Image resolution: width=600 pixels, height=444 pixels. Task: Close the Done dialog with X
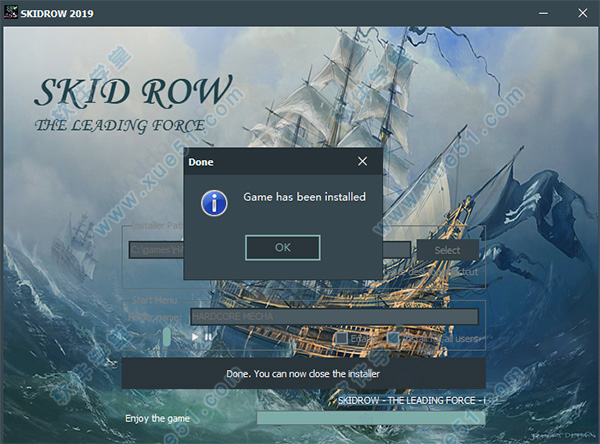coord(362,161)
